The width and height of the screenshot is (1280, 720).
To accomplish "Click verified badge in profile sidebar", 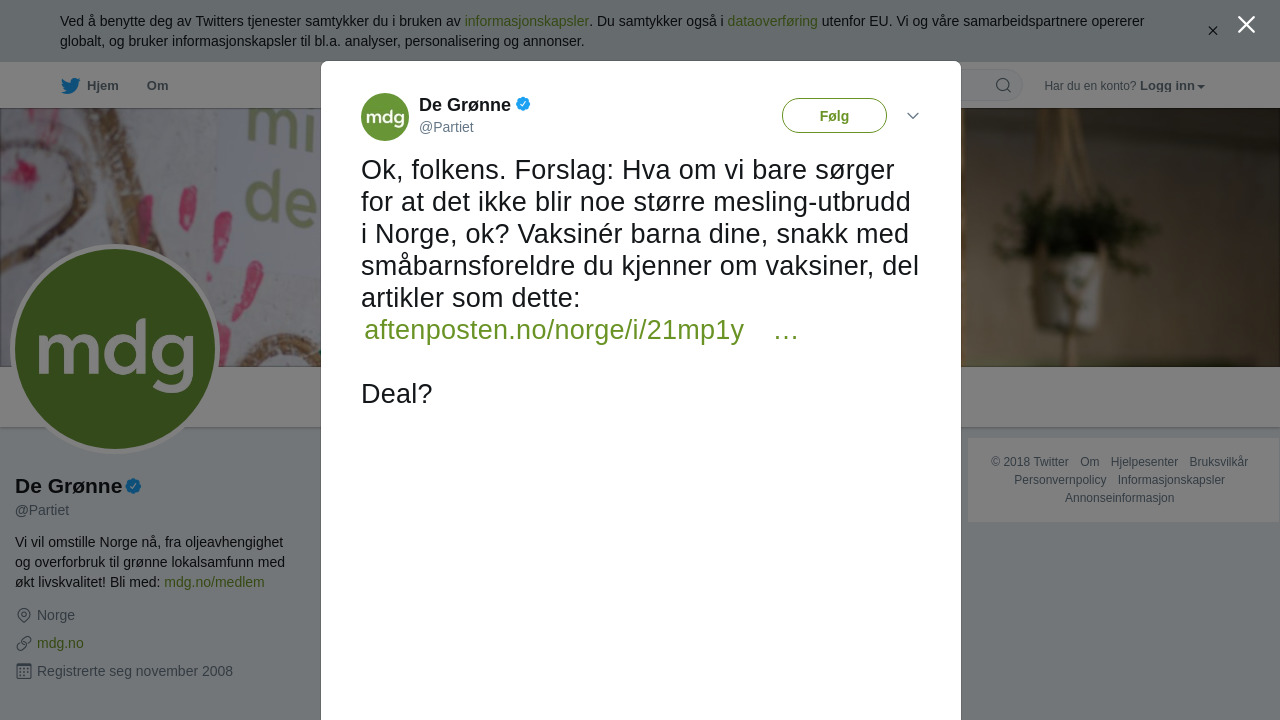I will pos(133,486).
